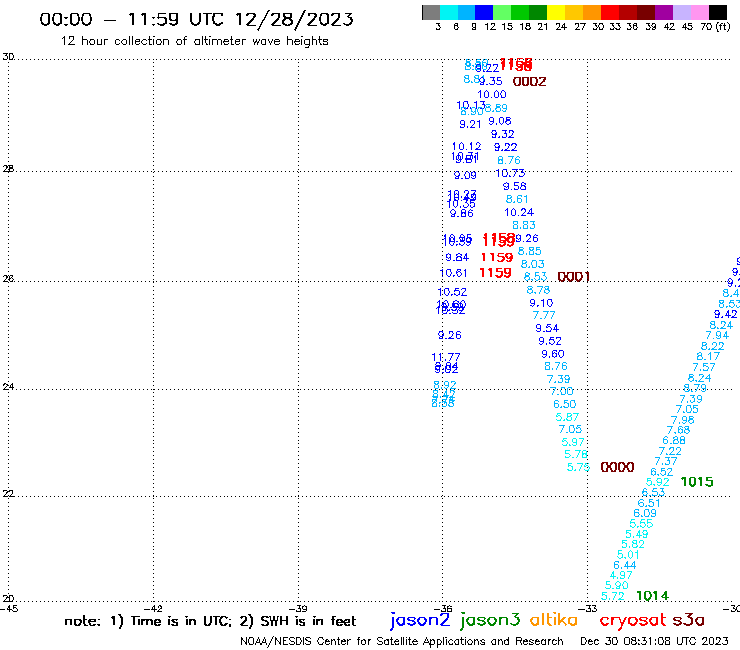Click the wave height value 10.73
The image size is (740, 650).
pos(510,173)
